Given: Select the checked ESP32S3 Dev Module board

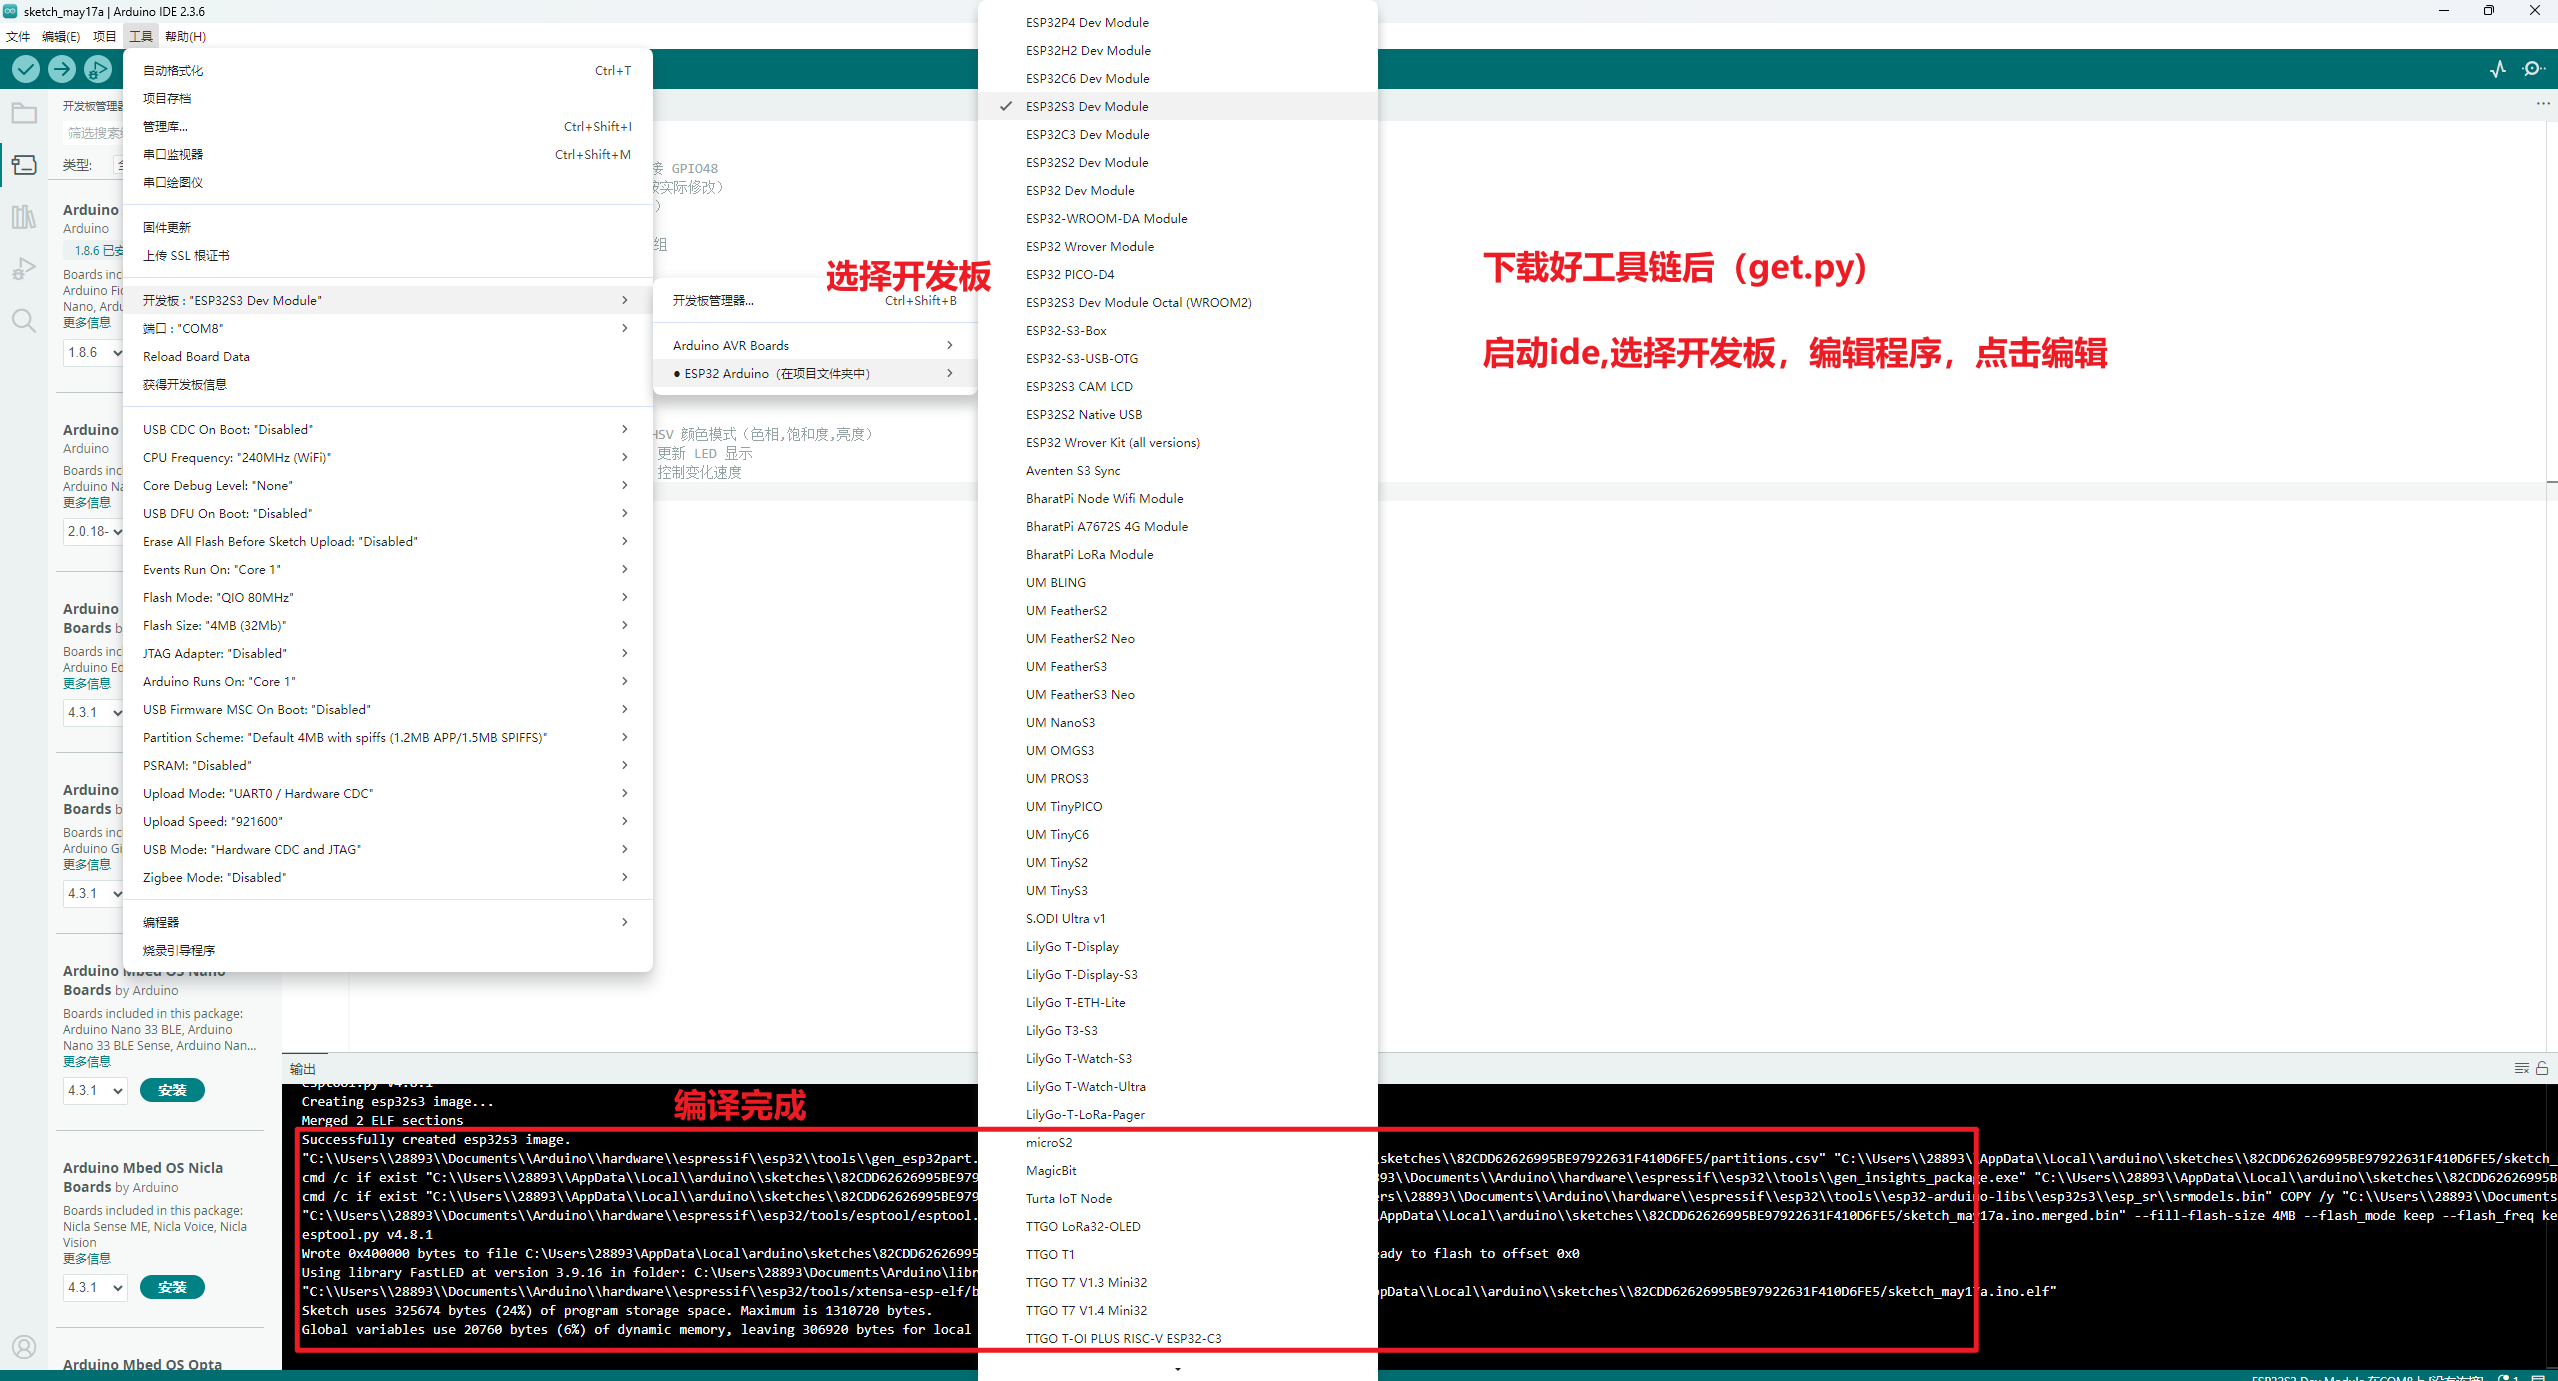Looking at the screenshot, I should [1087, 106].
